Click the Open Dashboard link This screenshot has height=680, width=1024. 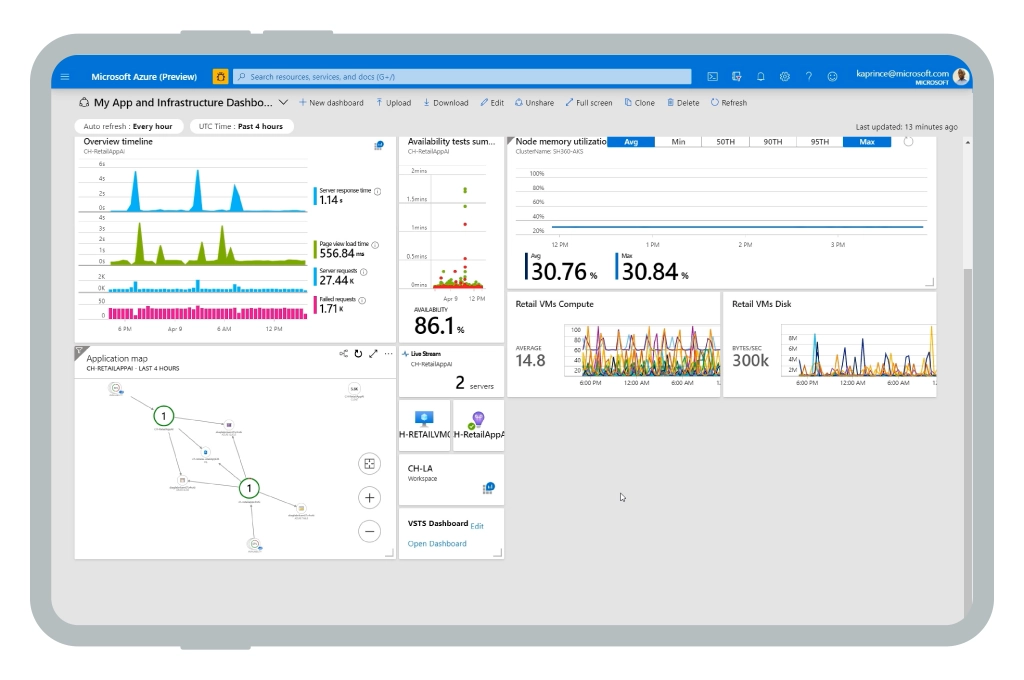(x=437, y=543)
